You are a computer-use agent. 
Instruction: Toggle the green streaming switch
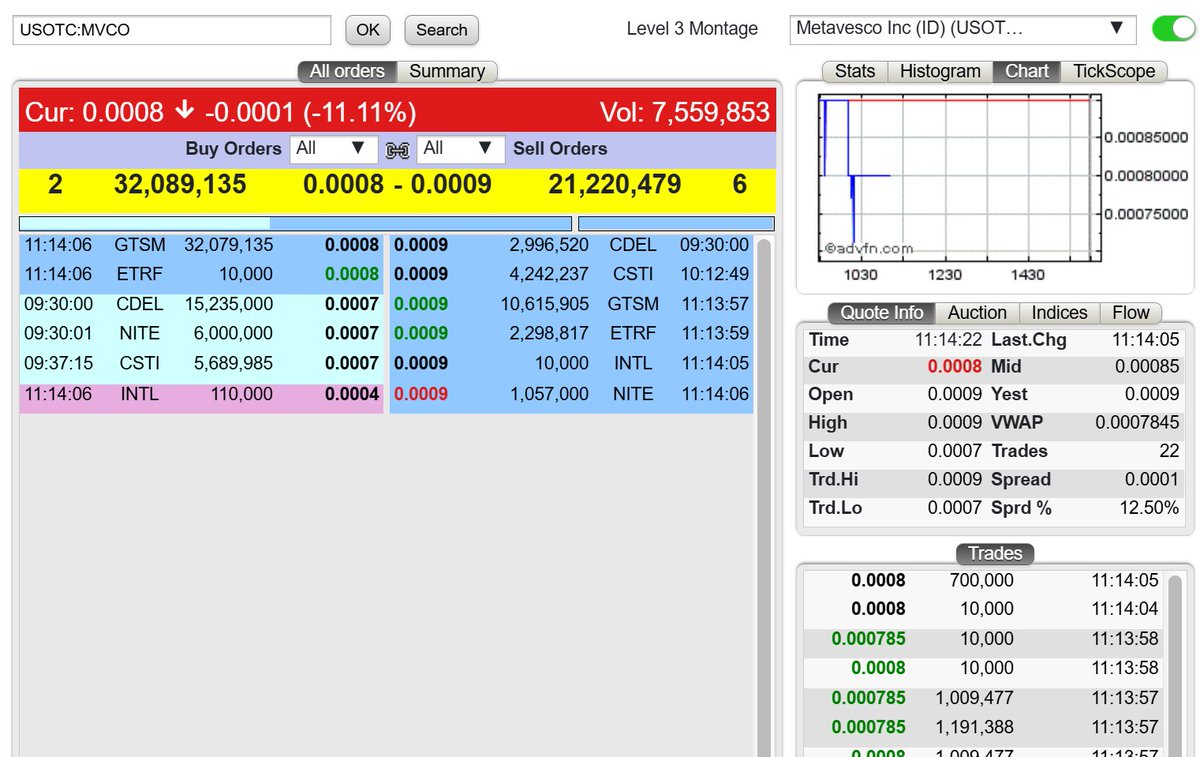(1173, 28)
